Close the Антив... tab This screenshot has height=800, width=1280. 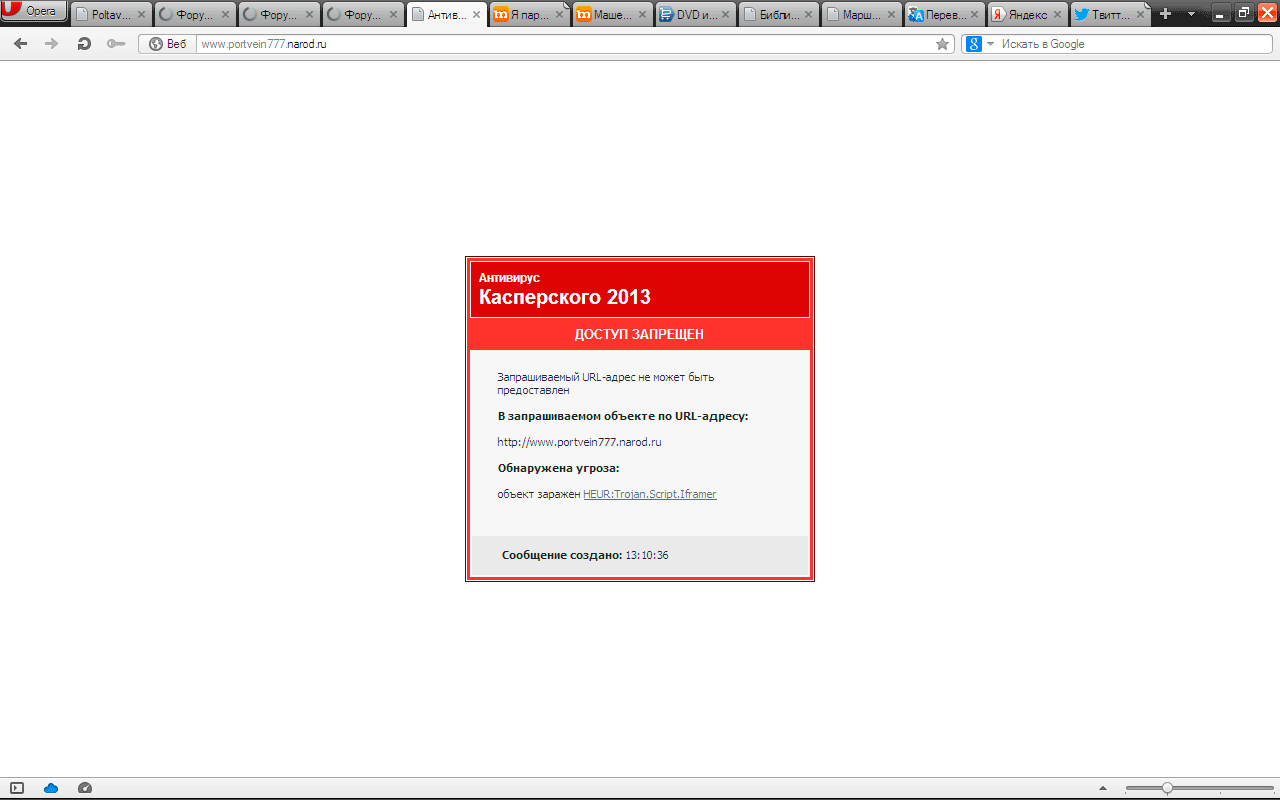pos(476,15)
